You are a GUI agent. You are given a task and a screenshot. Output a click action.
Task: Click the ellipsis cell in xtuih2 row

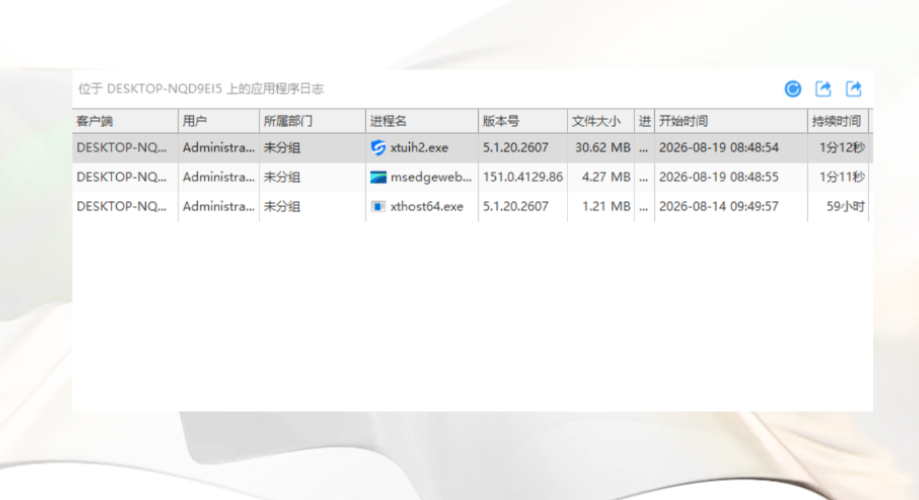(x=644, y=148)
